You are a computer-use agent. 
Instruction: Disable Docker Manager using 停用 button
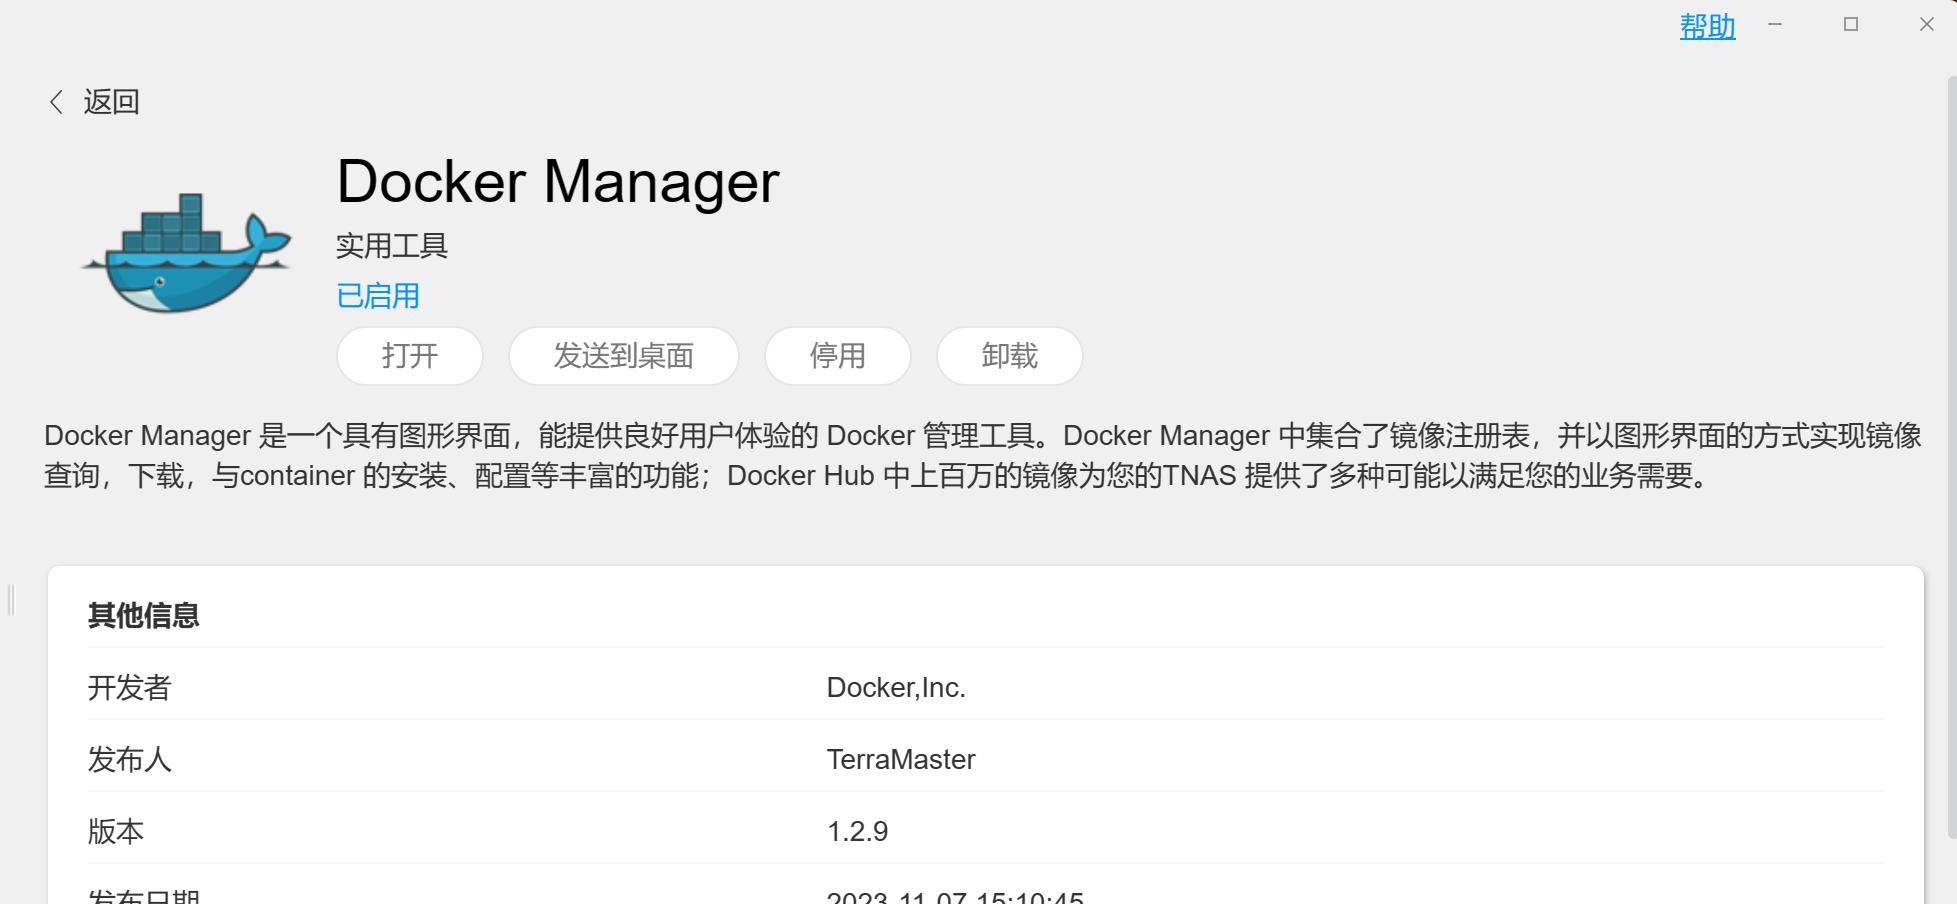838,356
